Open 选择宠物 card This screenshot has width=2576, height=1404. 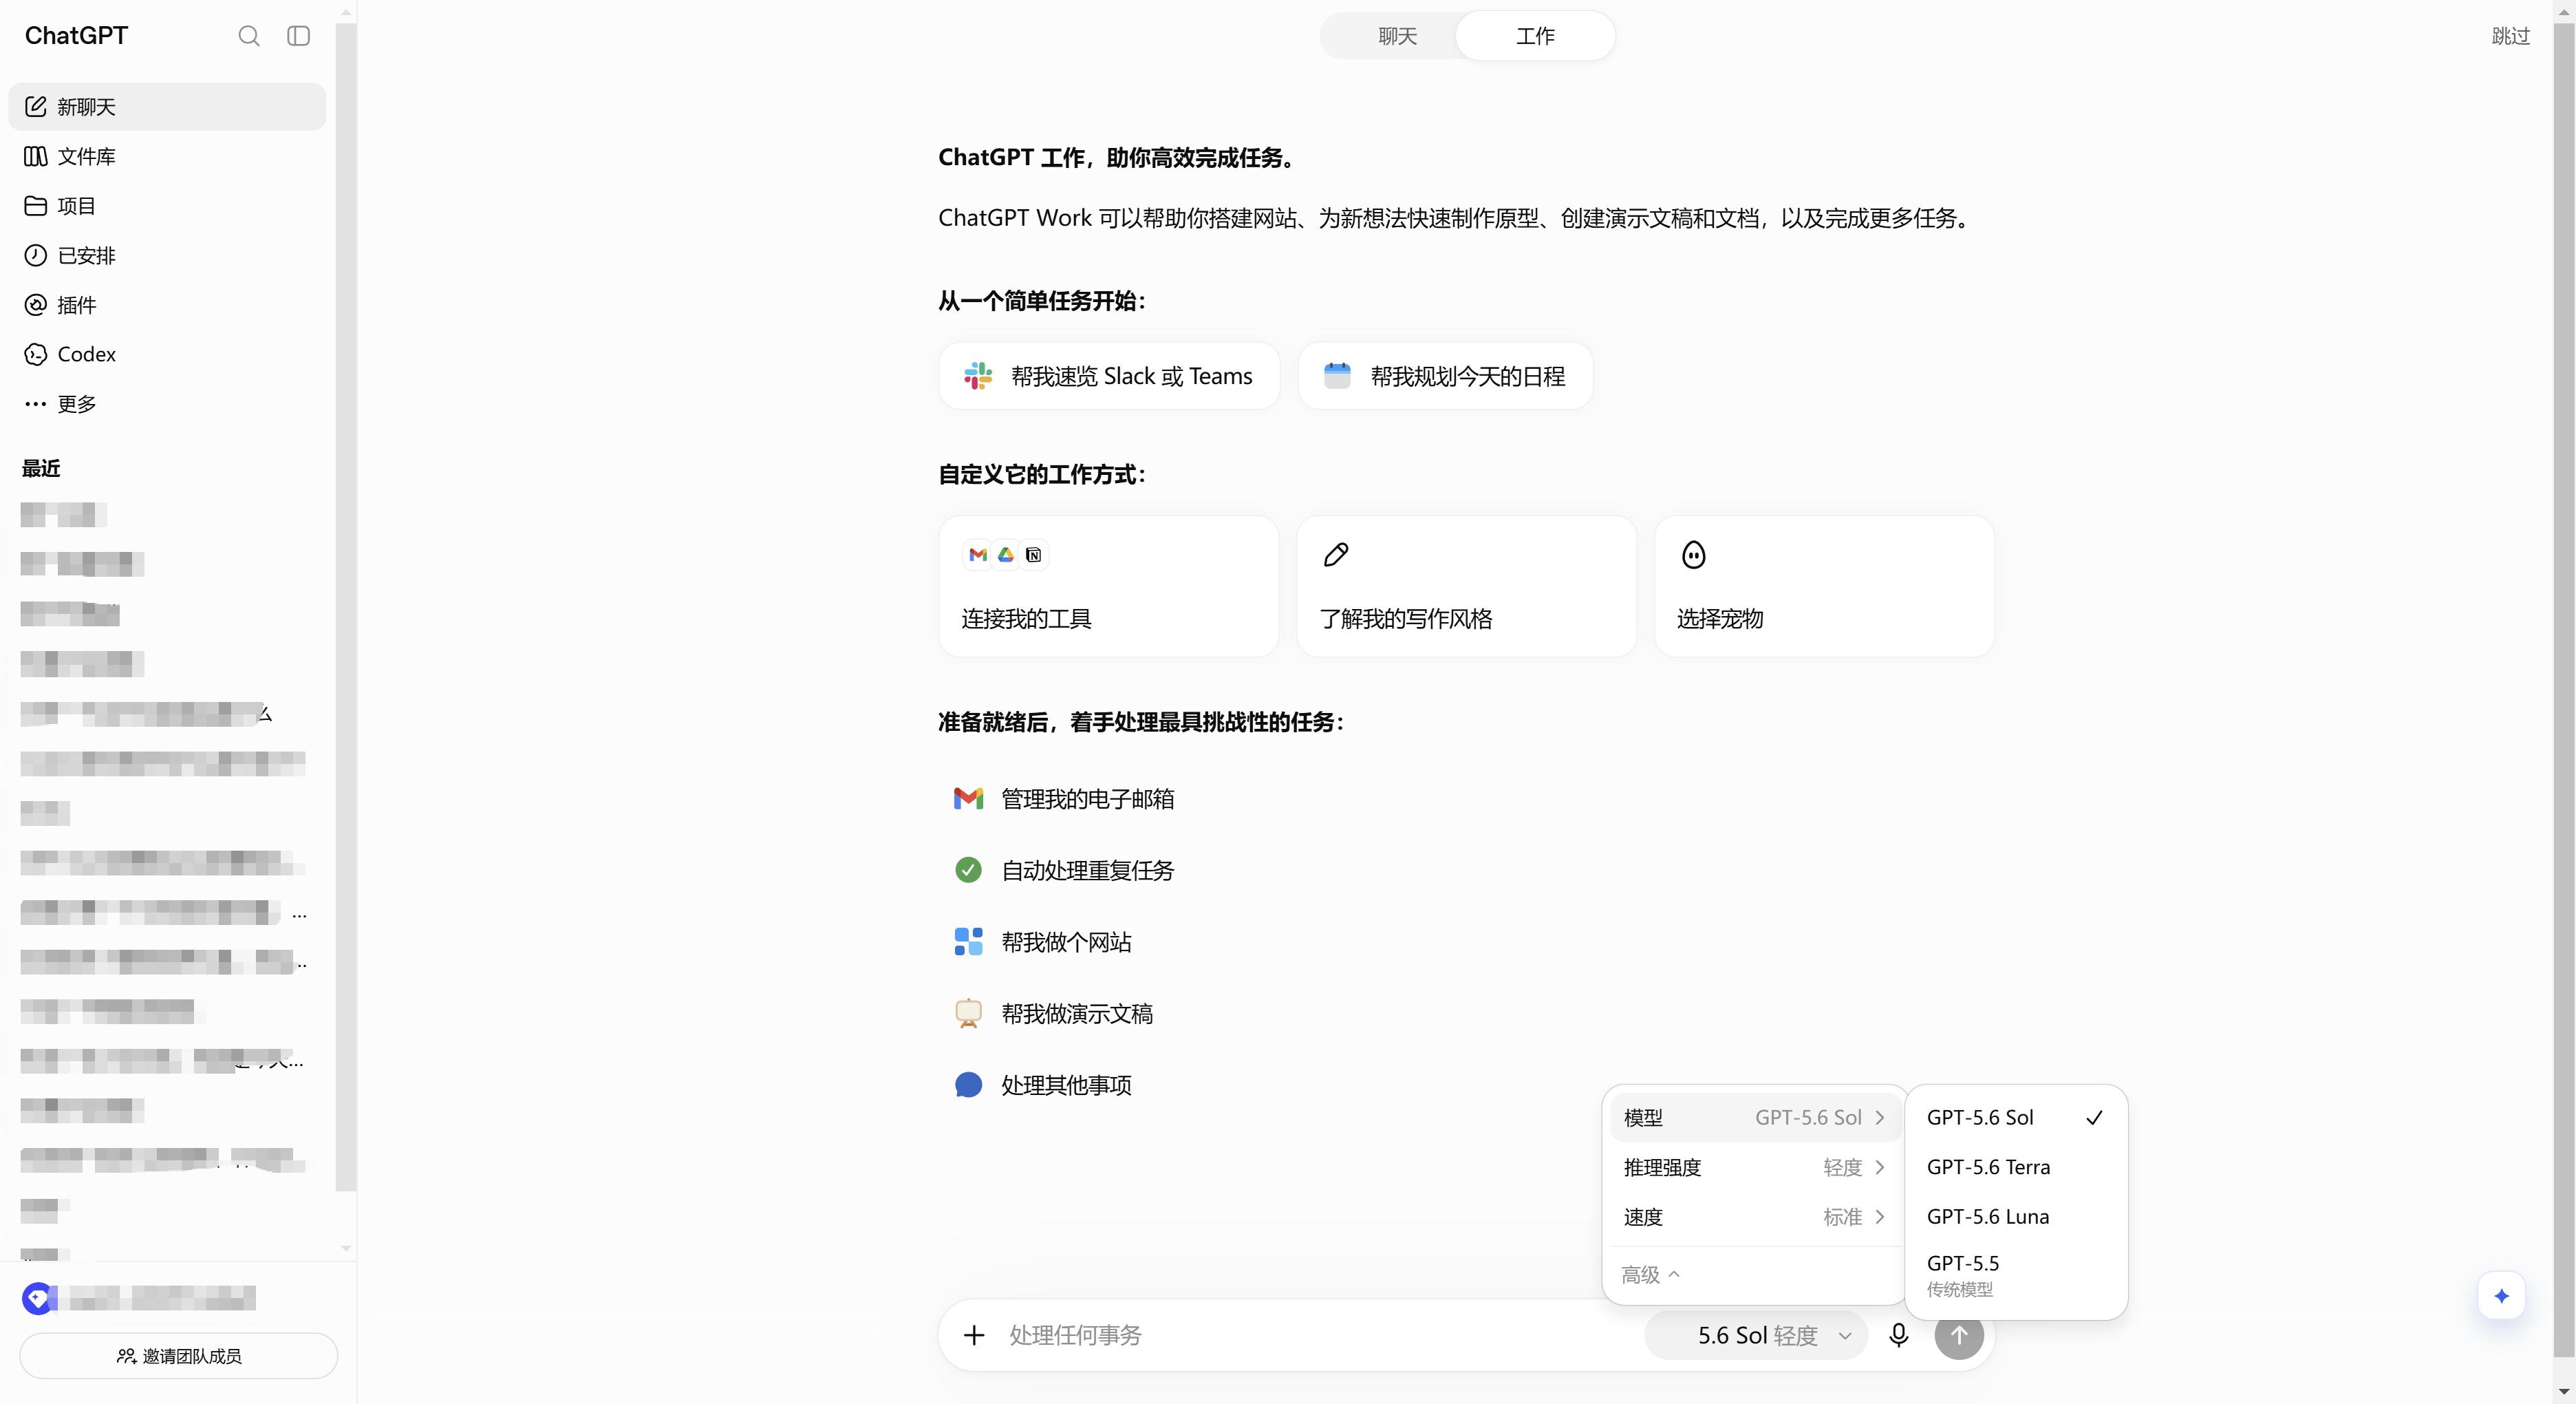coord(1824,586)
